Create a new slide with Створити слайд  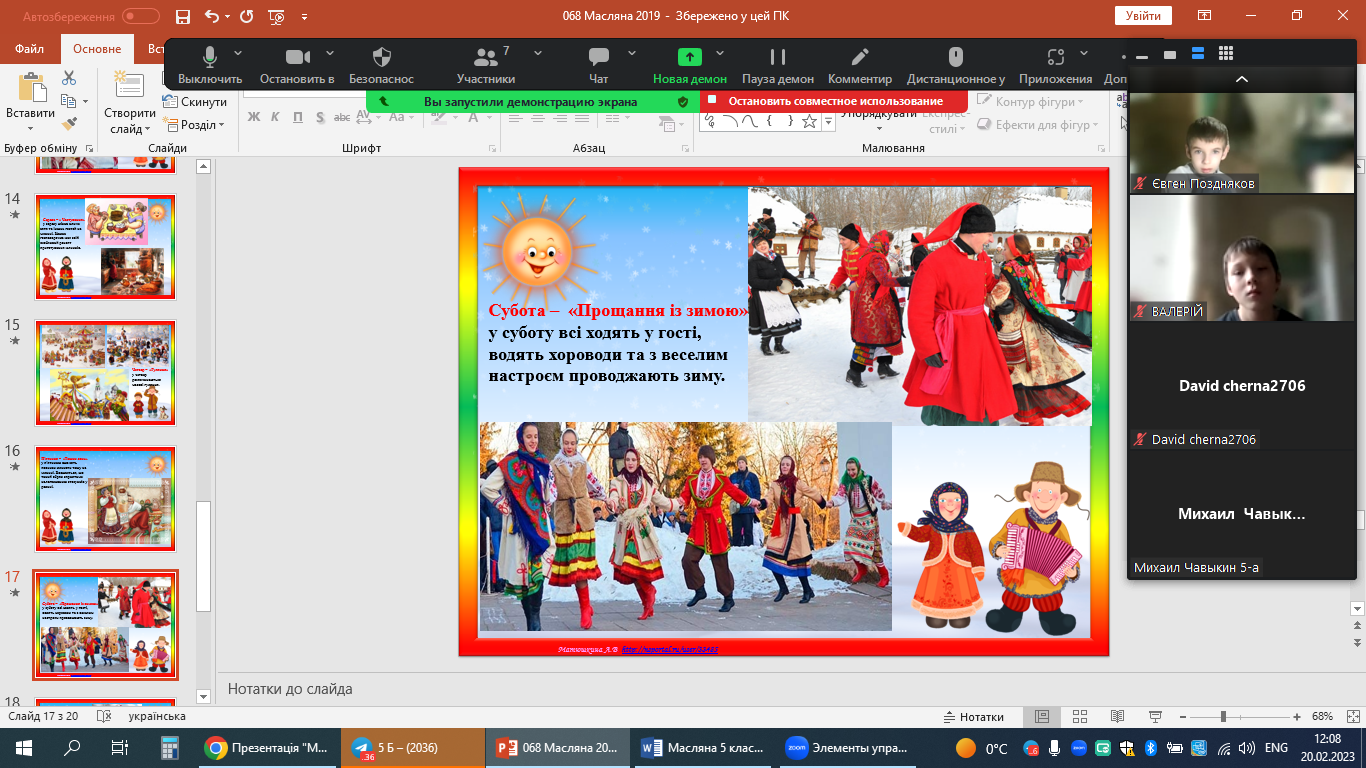130,102
